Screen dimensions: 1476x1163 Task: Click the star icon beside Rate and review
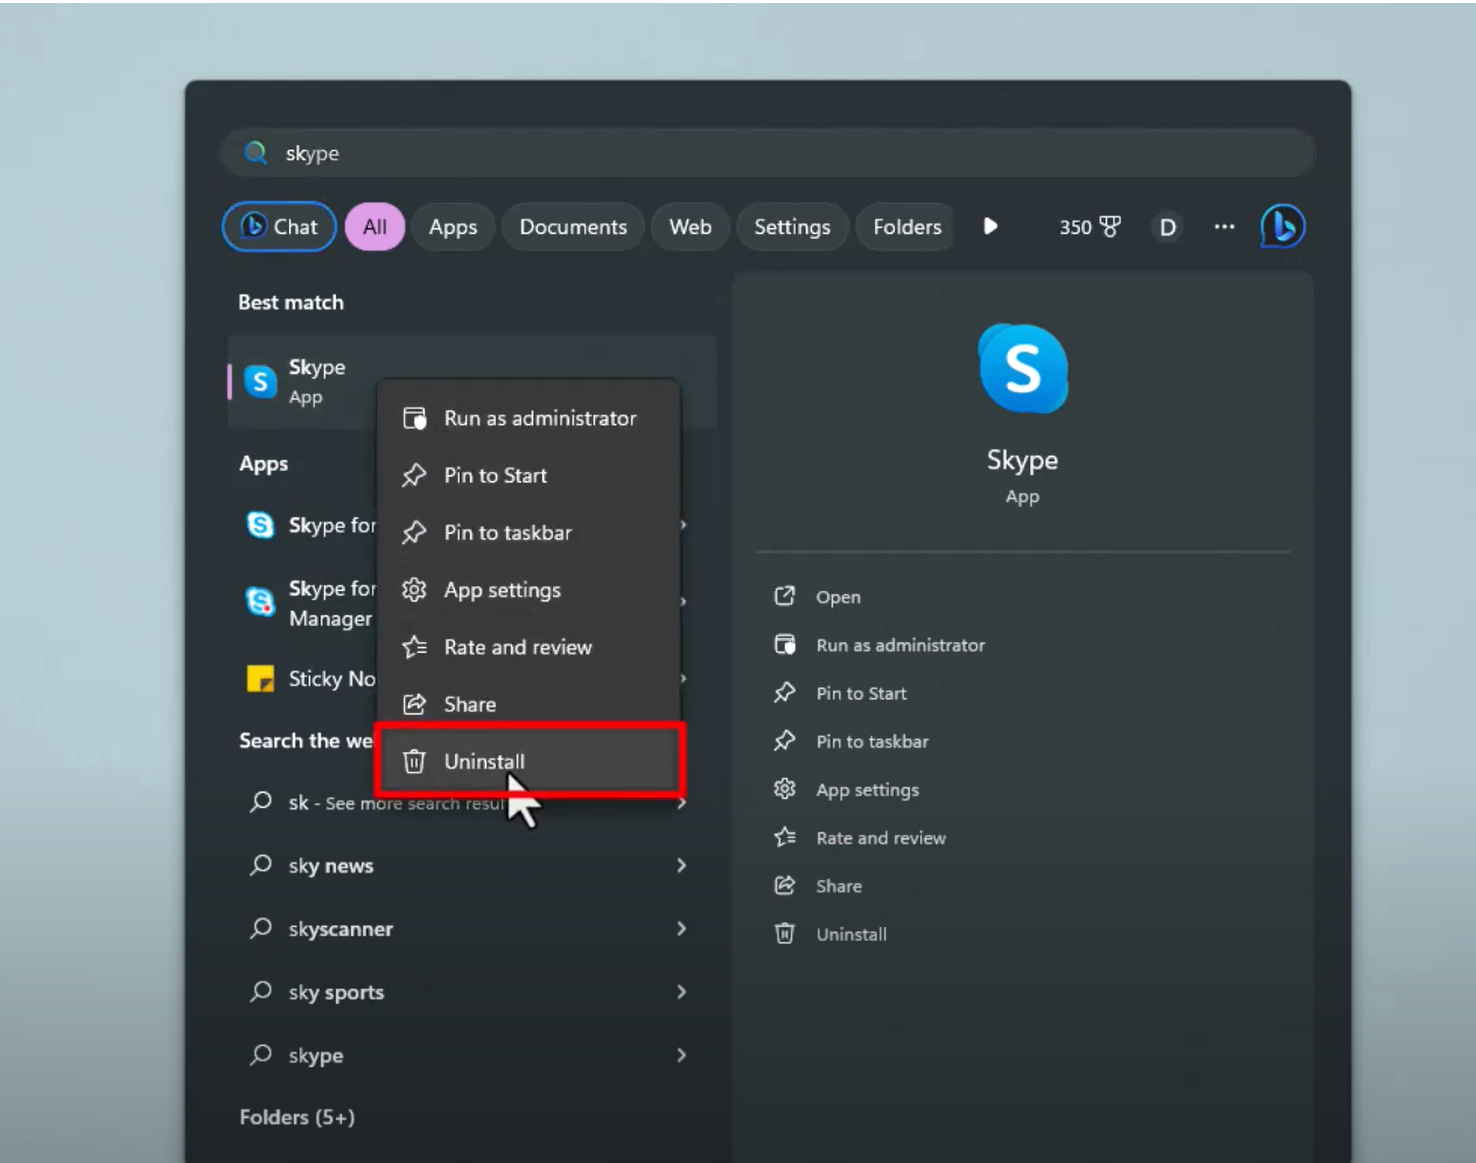click(x=786, y=837)
